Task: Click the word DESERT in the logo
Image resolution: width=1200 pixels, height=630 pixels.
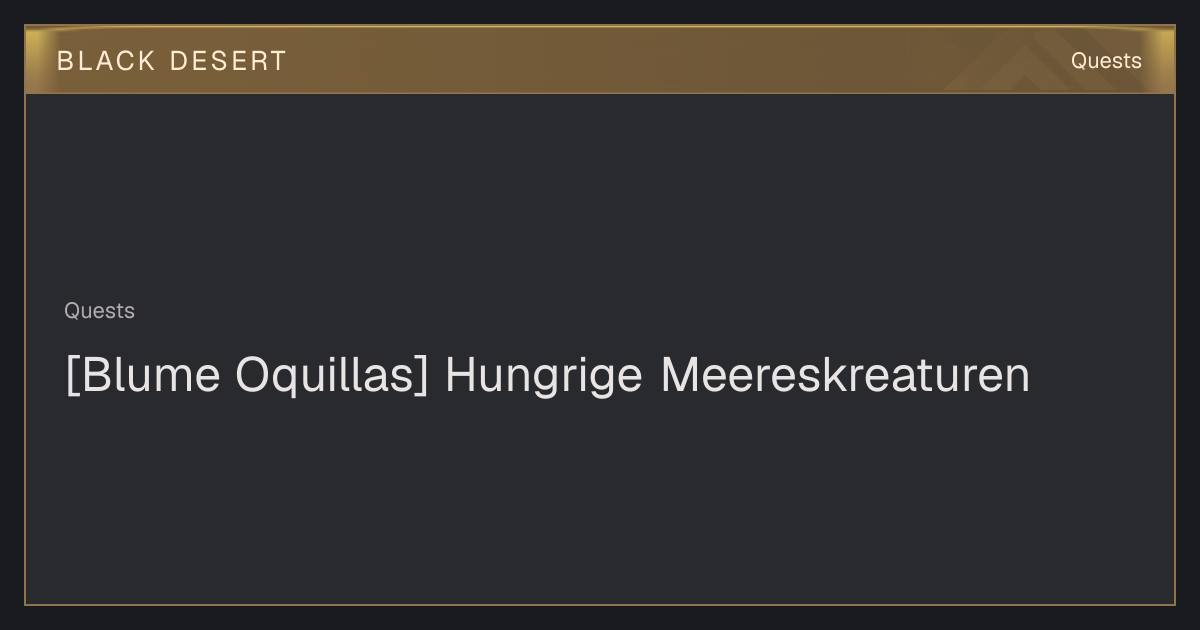Action: tap(228, 61)
